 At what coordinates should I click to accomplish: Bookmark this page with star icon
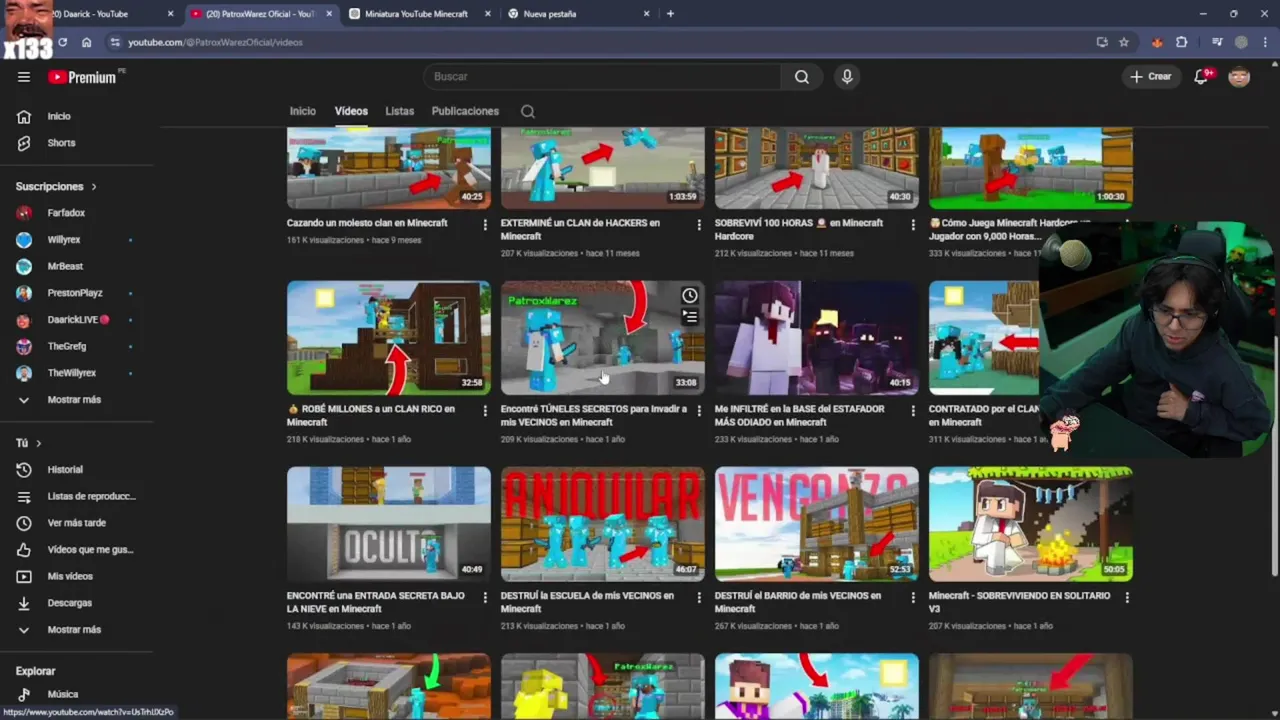point(1124,42)
